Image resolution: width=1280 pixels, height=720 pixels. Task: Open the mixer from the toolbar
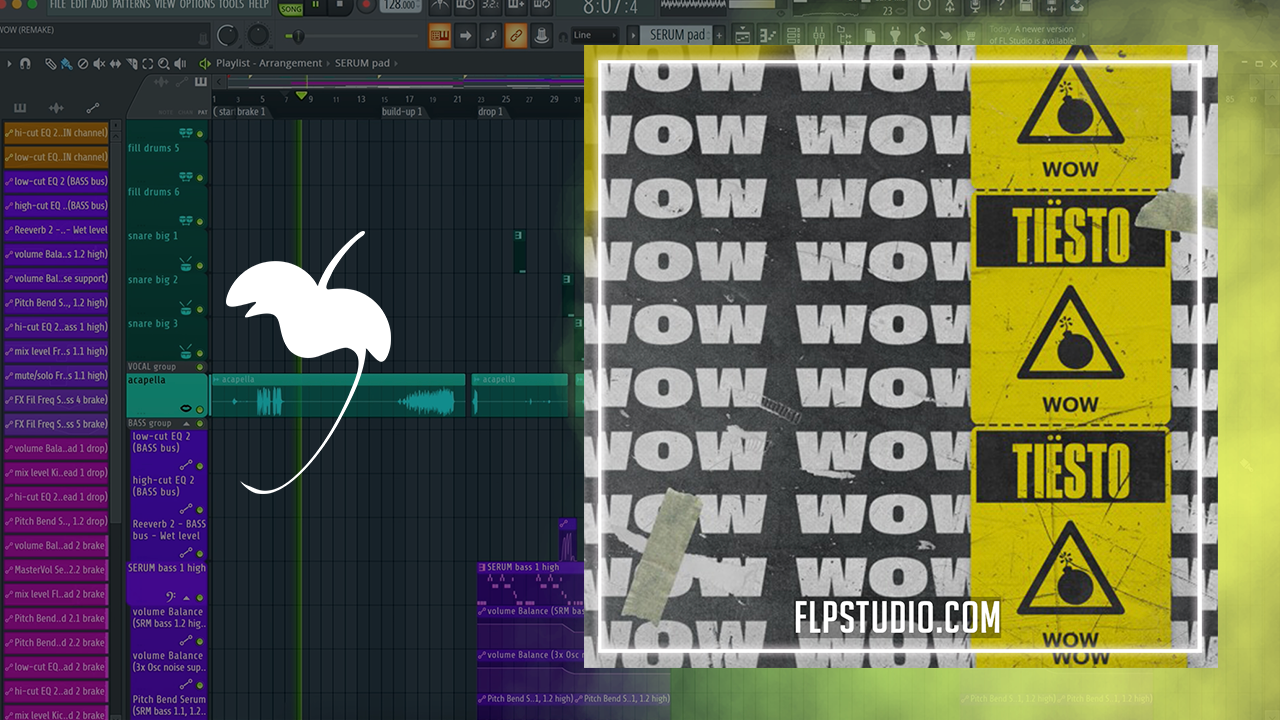coord(819,36)
